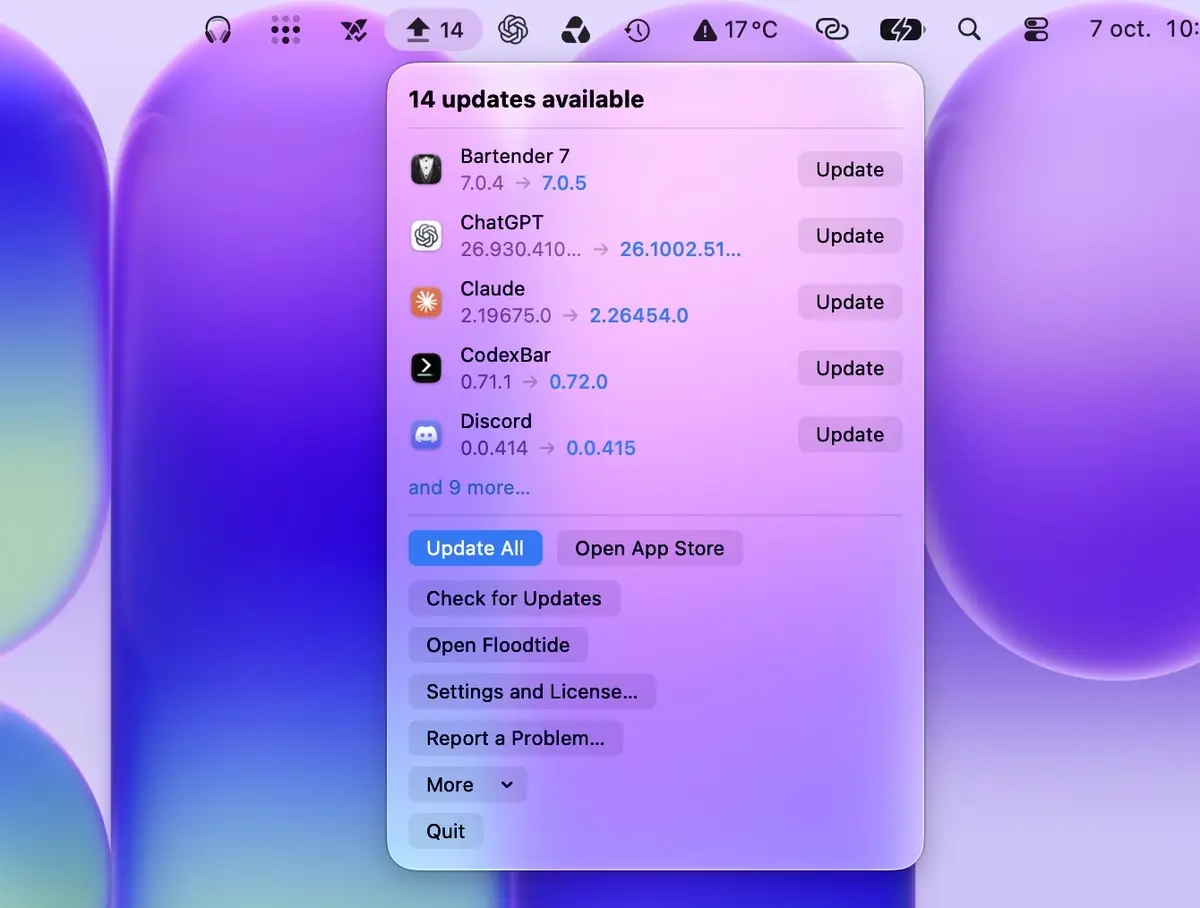The height and width of the screenshot is (908, 1200).
Task: Click the headphones icon in the menu bar
Action: tap(217, 30)
